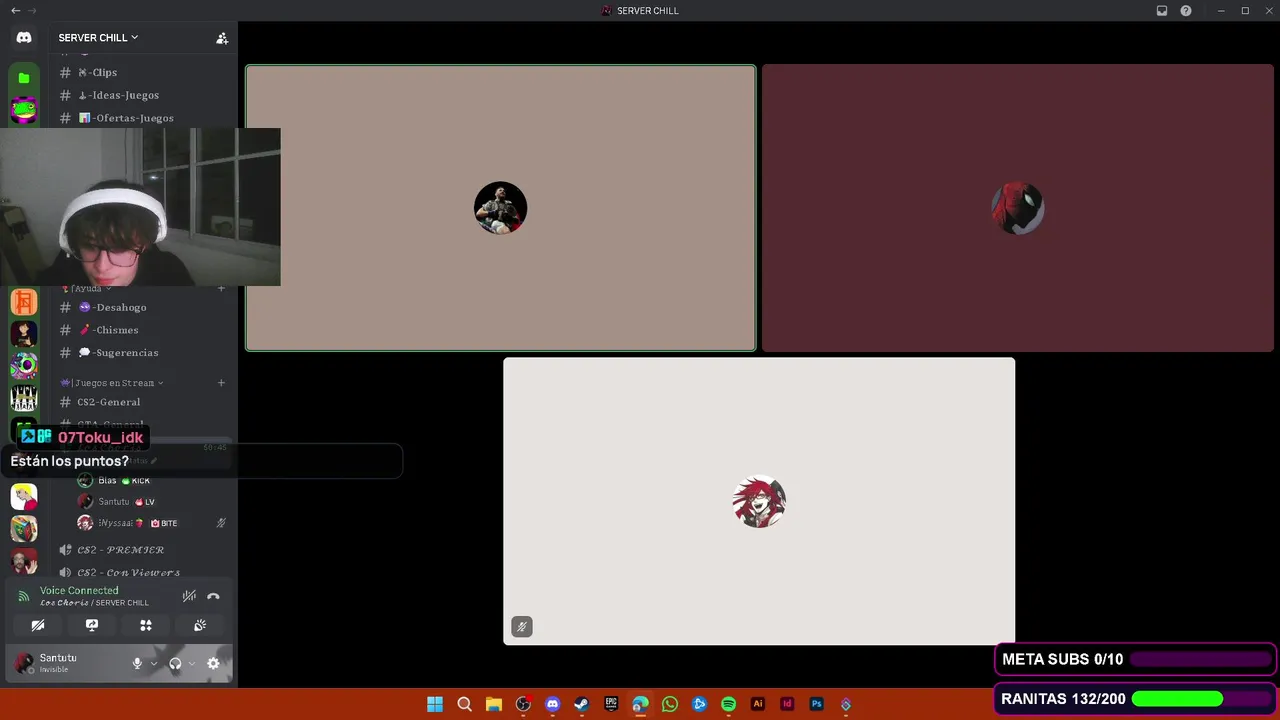The height and width of the screenshot is (720, 1280).
Task: Open user settings gear
Action: click(213, 663)
